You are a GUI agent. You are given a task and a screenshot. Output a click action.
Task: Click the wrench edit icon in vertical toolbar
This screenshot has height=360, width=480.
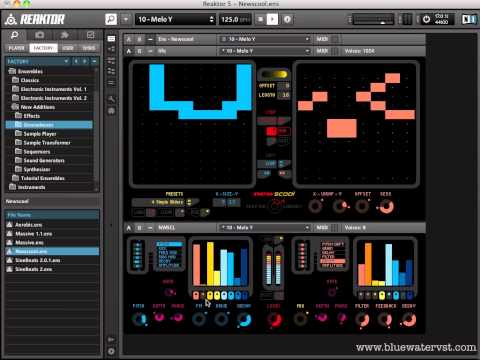click(111, 99)
